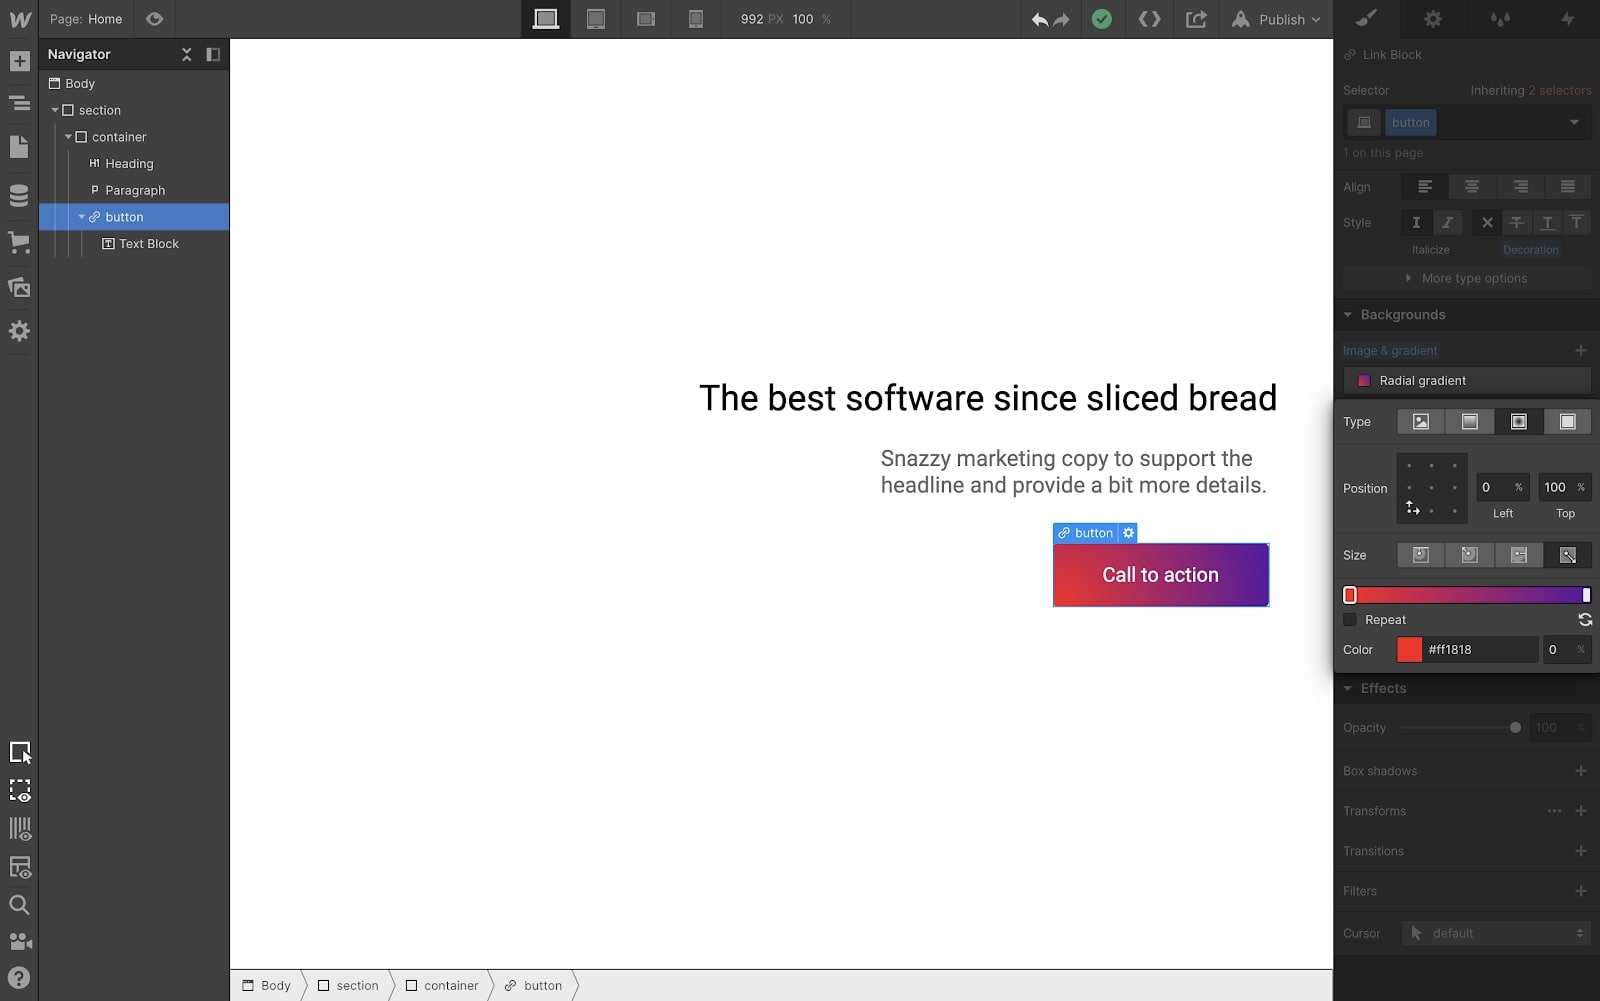Open the button element settings gear on canvas
Image resolution: width=1600 pixels, height=1001 pixels.
1129,533
